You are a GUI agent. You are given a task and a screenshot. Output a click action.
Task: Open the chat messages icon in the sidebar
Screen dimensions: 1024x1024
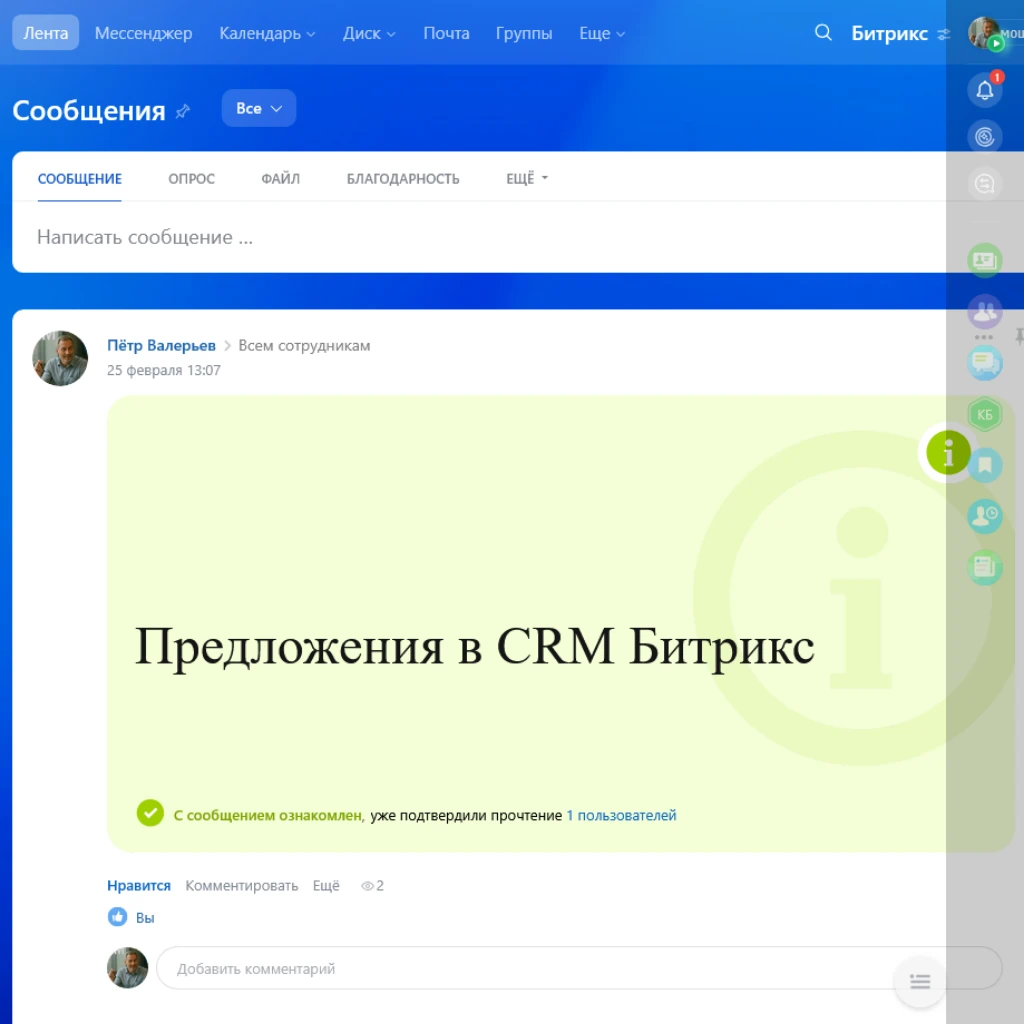tap(985, 363)
